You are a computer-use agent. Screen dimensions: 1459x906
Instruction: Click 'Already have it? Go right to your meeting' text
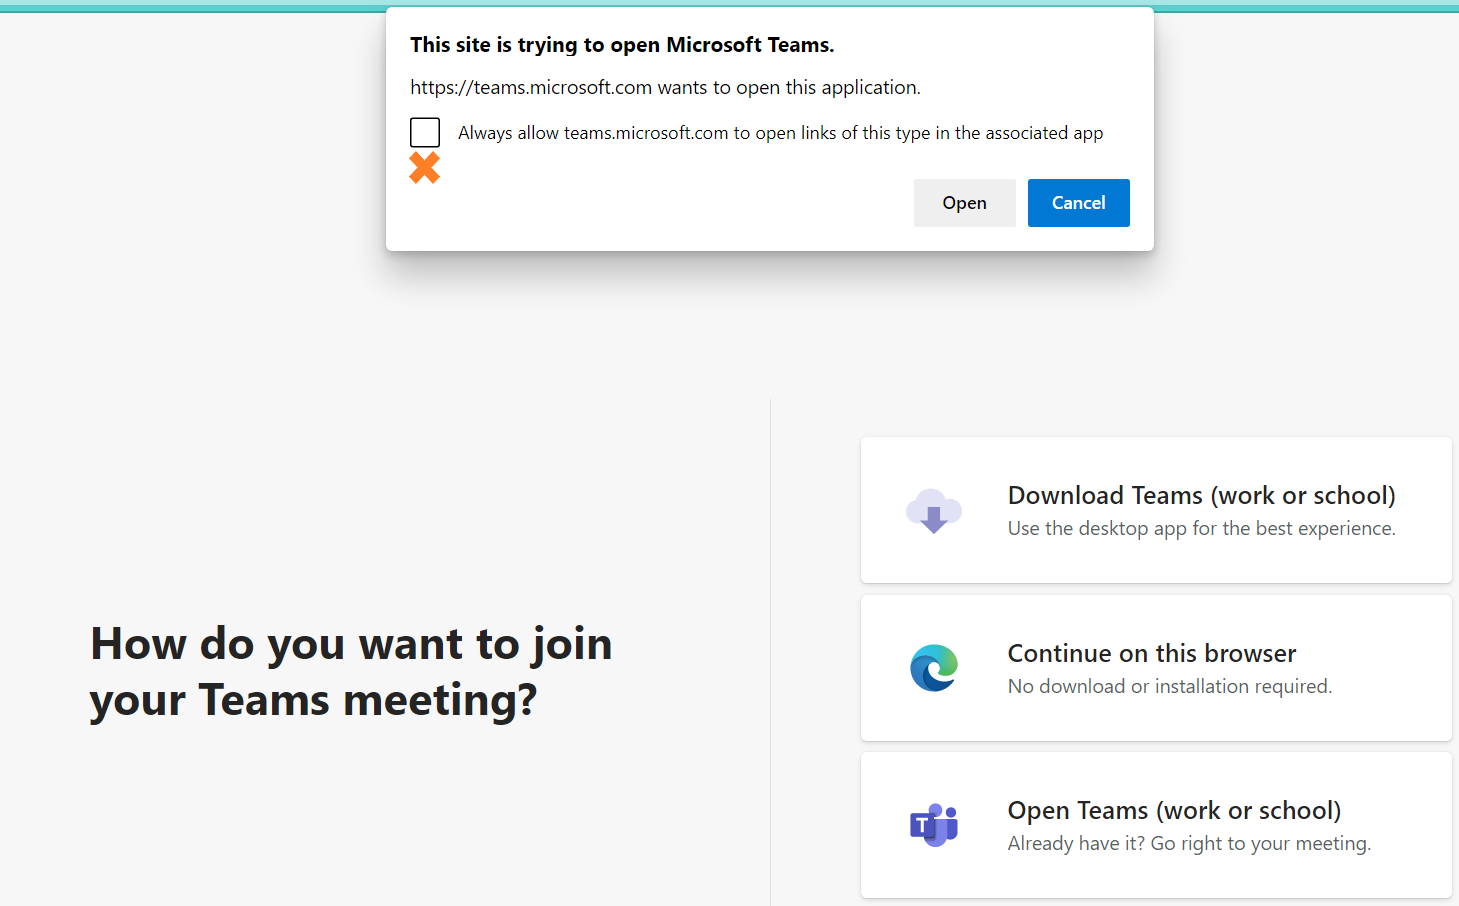(x=1189, y=843)
